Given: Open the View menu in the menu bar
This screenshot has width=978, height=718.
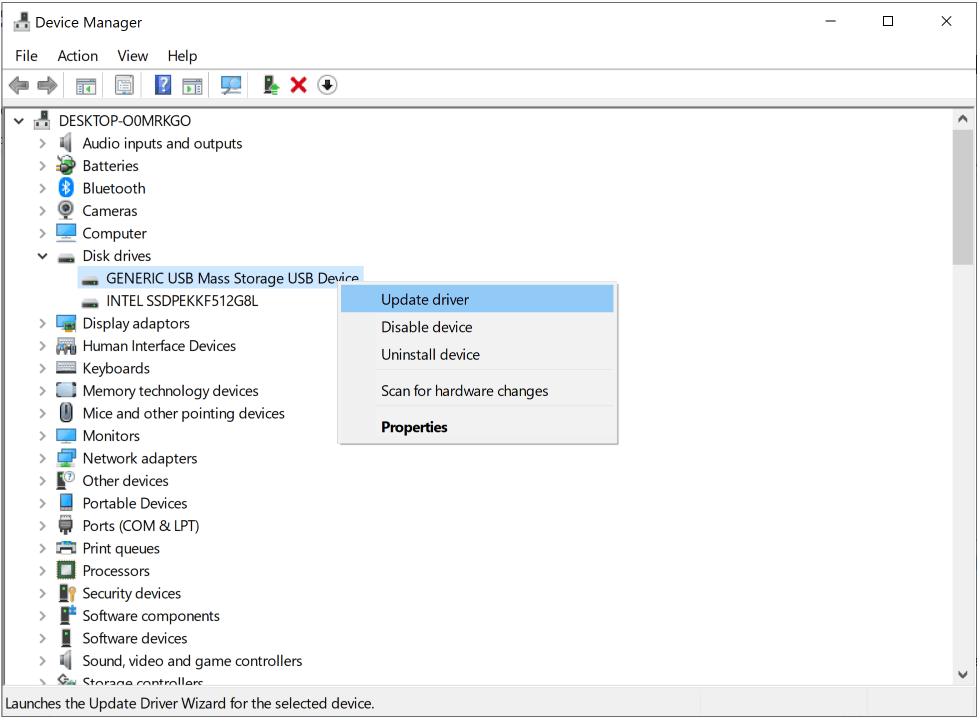Looking at the screenshot, I should pyautogui.click(x=132, y=56).
